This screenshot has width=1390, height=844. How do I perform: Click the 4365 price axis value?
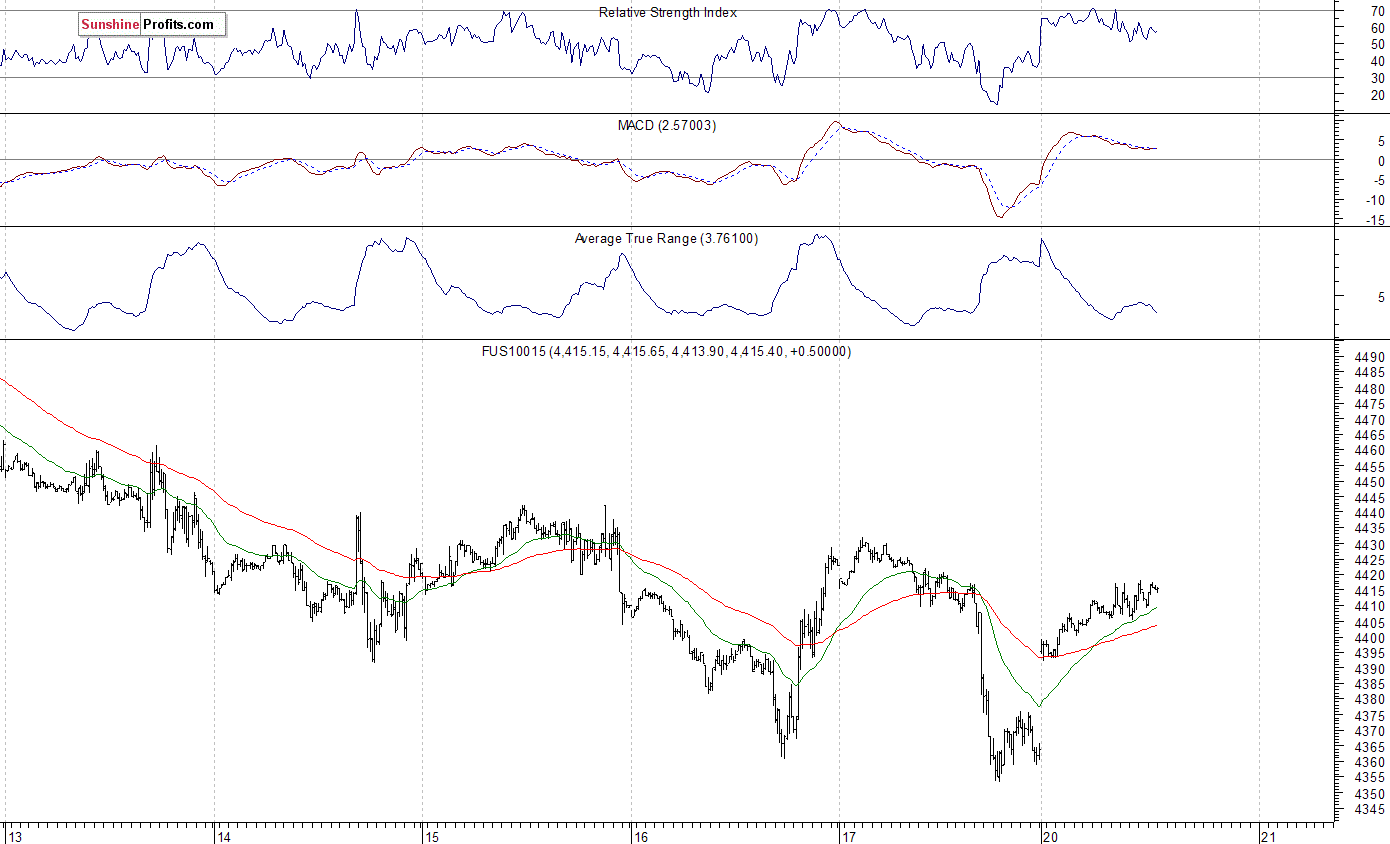coord(1371,747)
